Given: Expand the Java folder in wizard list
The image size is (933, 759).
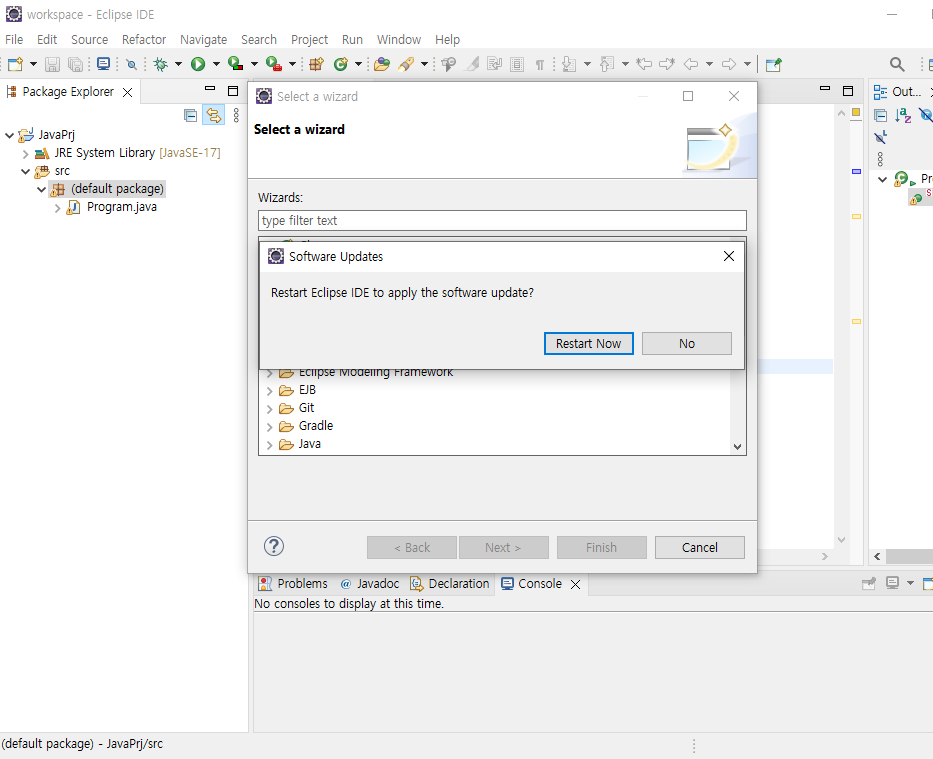Looking at the screenshot, I should [270, 445].
